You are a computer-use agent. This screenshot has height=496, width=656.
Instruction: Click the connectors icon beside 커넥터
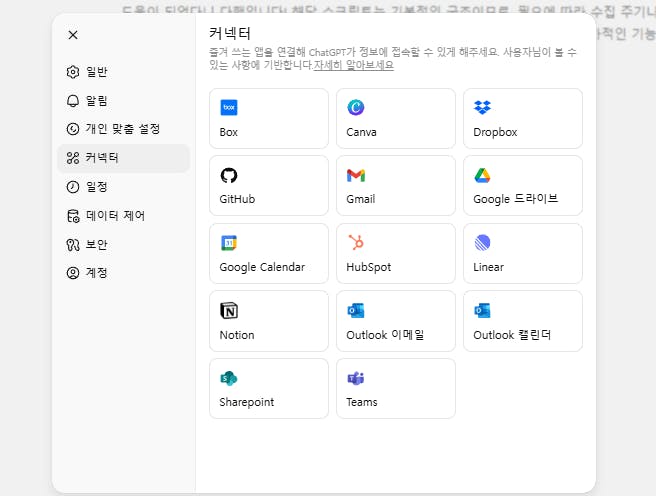[x=73, y=158]
